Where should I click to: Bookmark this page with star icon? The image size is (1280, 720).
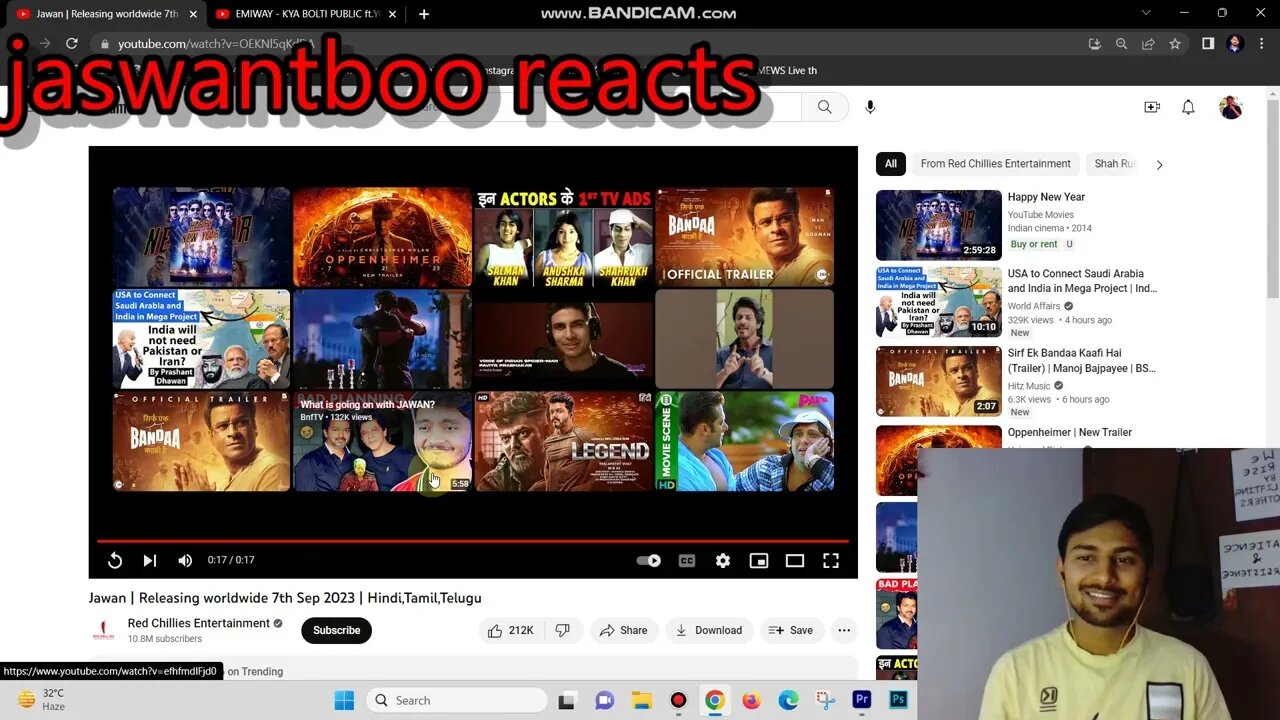point(1175,44)
